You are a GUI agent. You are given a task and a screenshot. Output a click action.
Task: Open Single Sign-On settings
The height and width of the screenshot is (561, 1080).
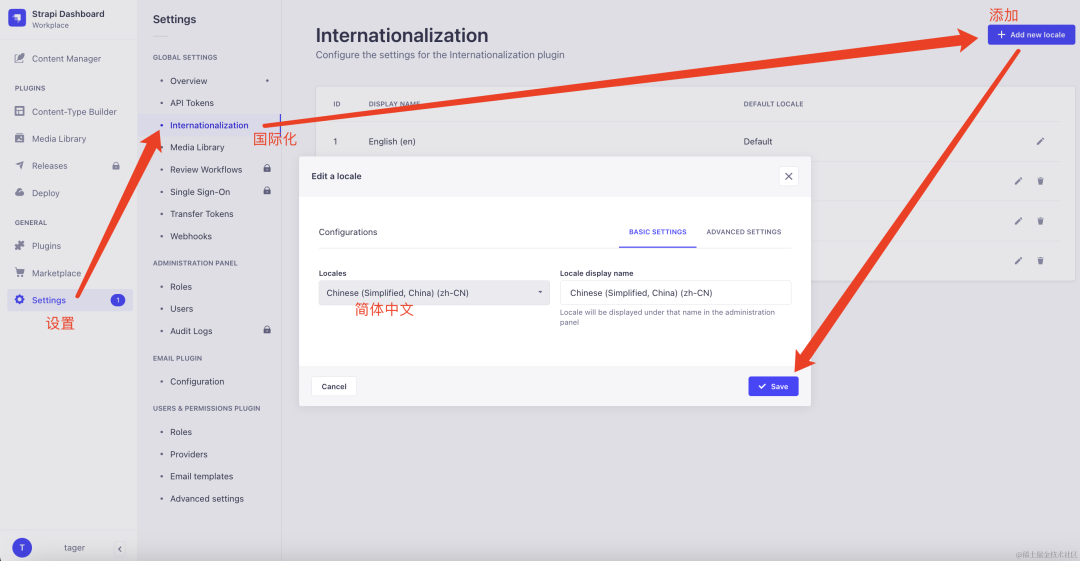pyautogui.click(x=200, y=192)
